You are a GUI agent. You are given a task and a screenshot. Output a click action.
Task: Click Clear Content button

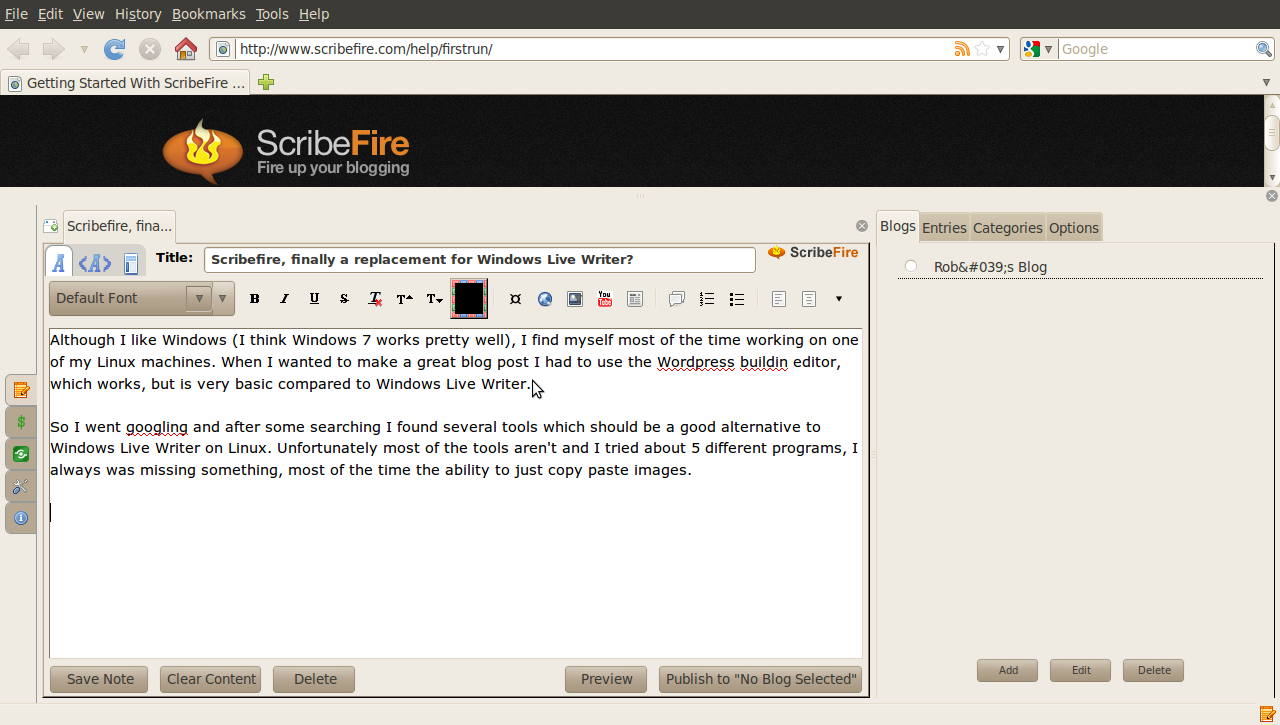click(211, 679)
